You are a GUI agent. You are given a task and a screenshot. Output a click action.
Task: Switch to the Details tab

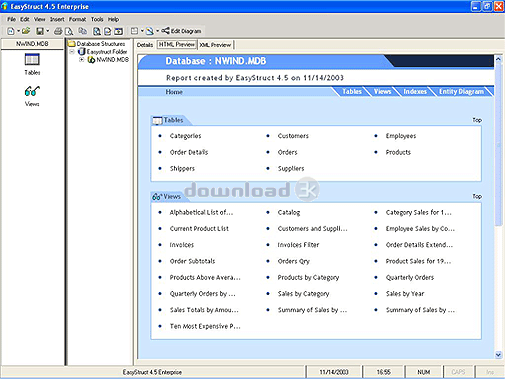coord(145,45)
